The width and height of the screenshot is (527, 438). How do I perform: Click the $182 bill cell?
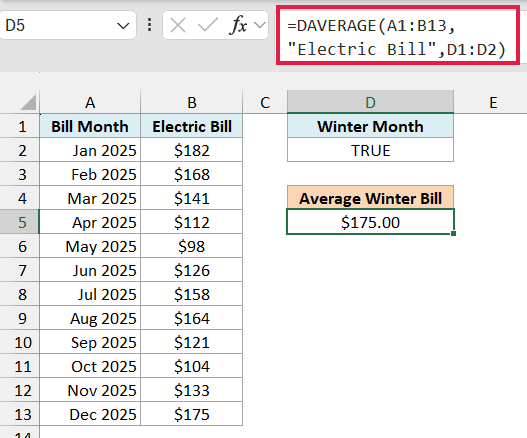192,150
